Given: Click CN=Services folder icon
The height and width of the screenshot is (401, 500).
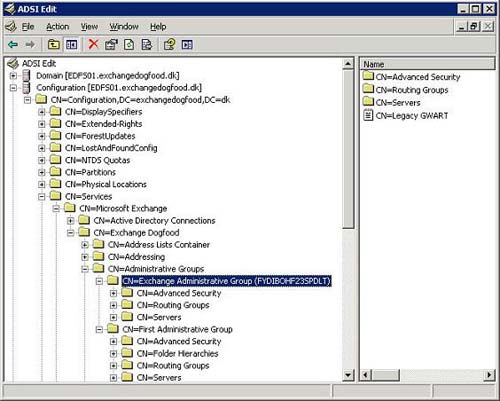Looking at the screenshot, I should [x=55, y=196].
